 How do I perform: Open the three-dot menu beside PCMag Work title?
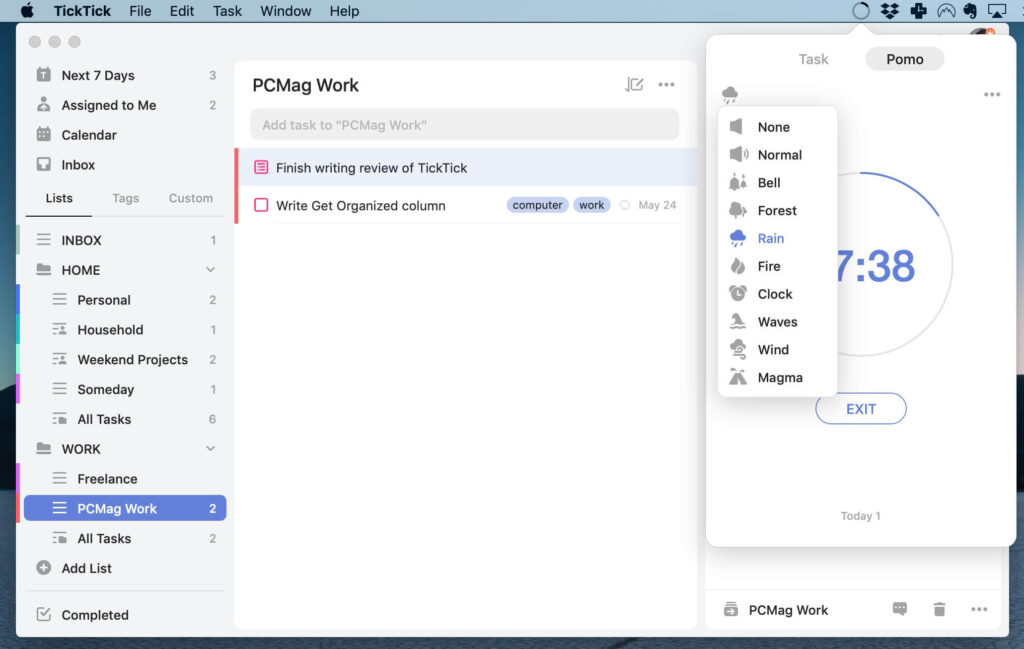(666, 84)
